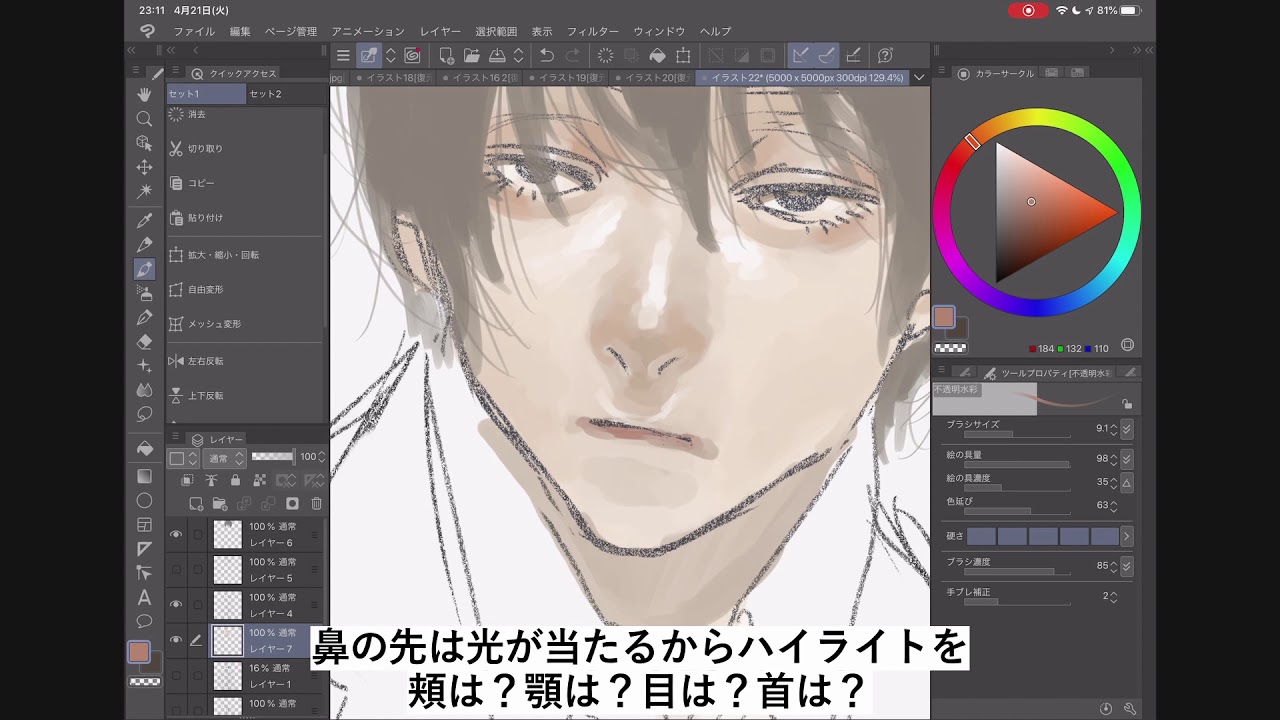Click メッシュ変形 in Quick Access
Image resolution: width=1280 pixels, height=720 pixels.
pos(245,324)
